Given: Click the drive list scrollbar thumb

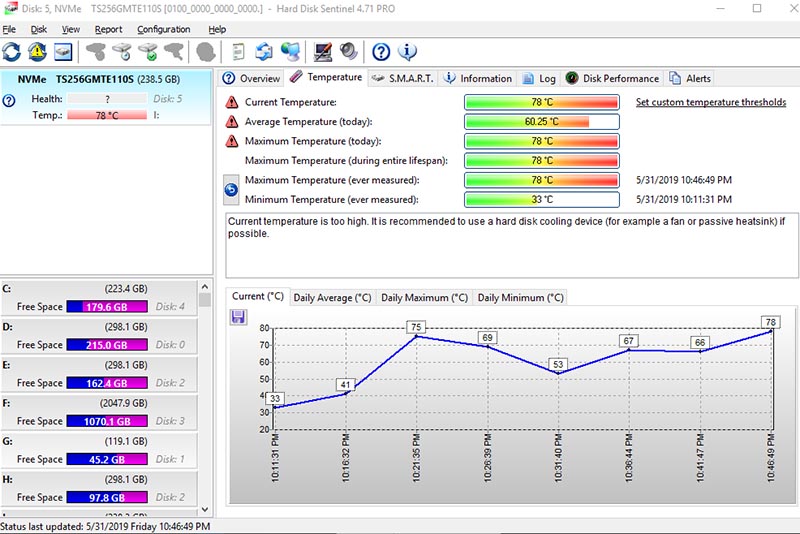Looking at the screenshot, I should [x=205, y=299].
